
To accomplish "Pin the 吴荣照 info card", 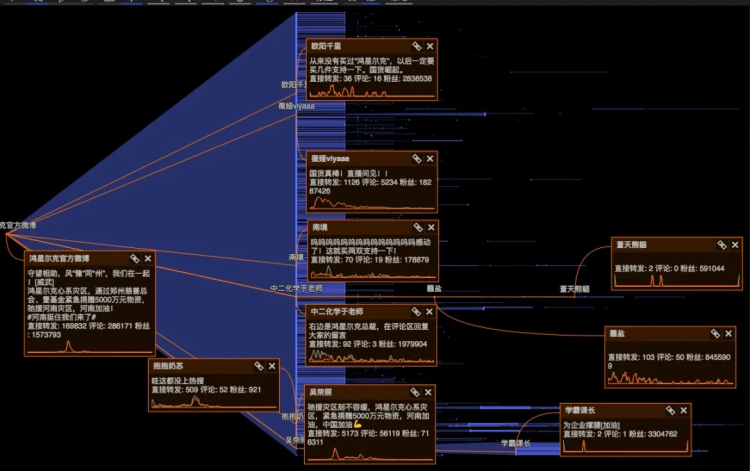I will pyautogui.click(x=415, y=392).
